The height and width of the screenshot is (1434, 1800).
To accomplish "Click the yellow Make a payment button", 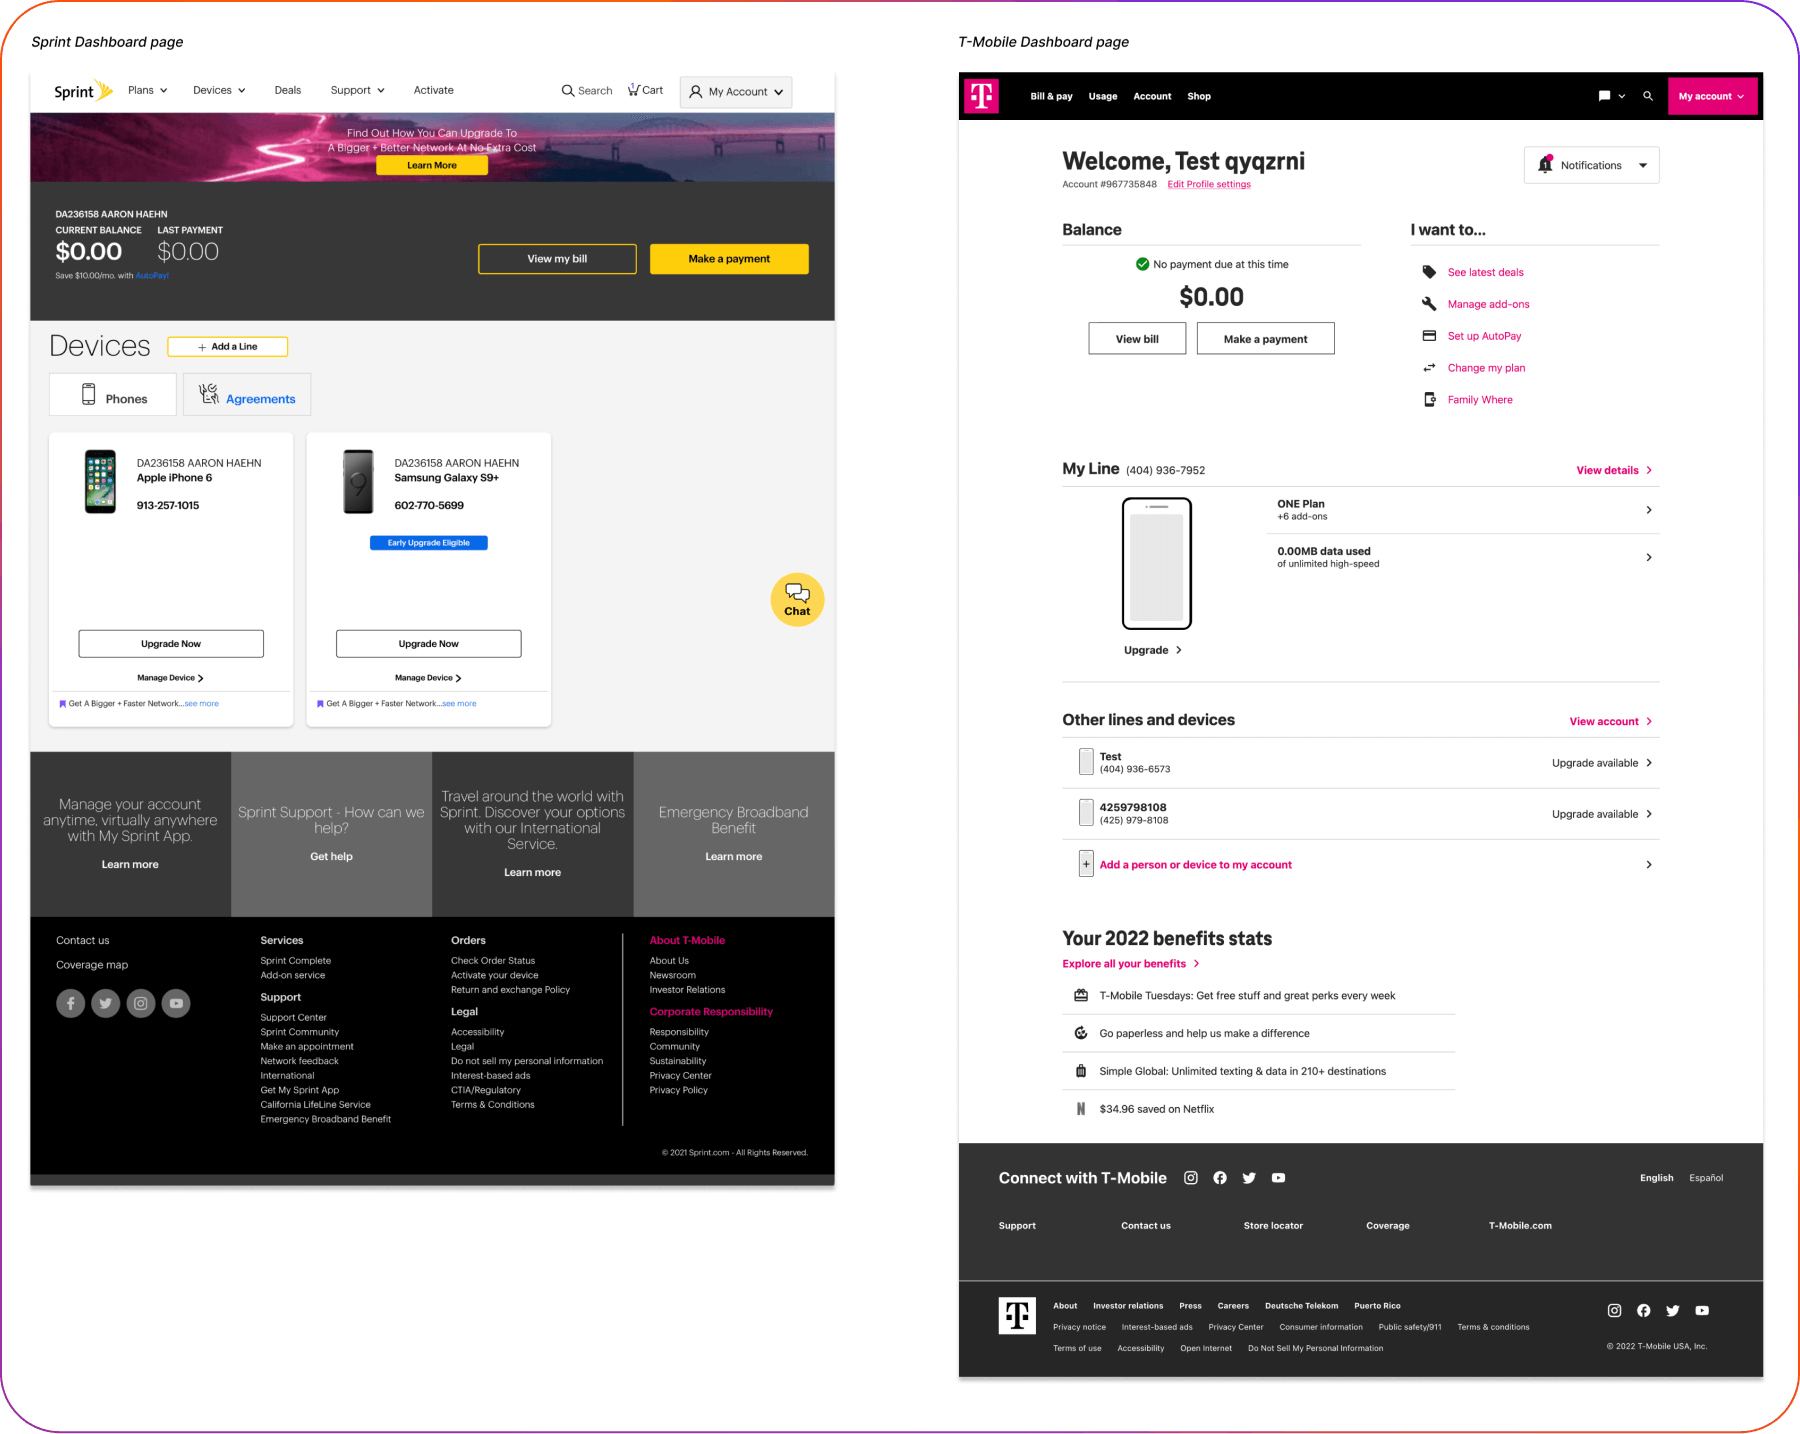I will coord(729,259).
